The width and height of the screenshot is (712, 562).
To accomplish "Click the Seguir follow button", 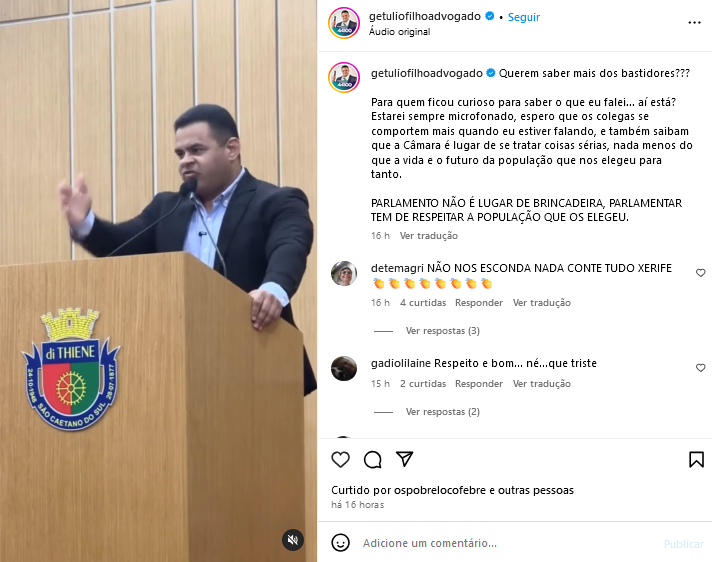I will 524,17.
